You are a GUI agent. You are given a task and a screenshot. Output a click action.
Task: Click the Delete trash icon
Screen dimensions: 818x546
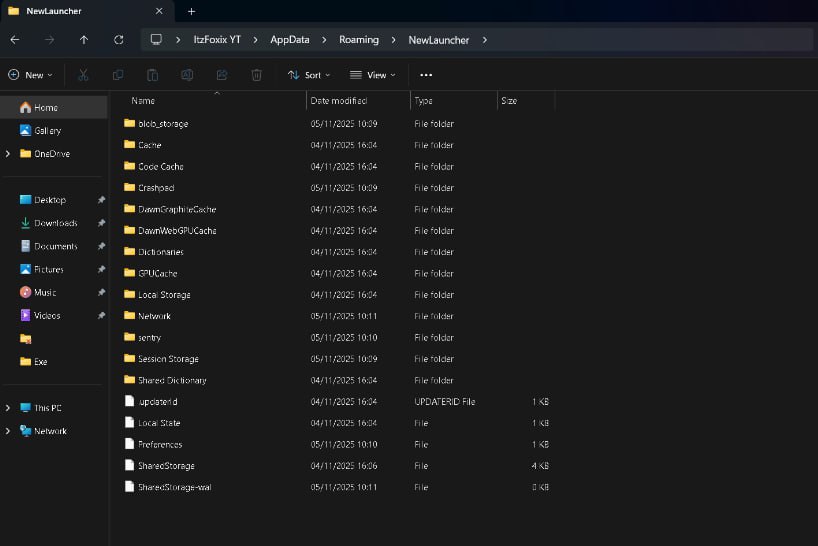point(257,75)
